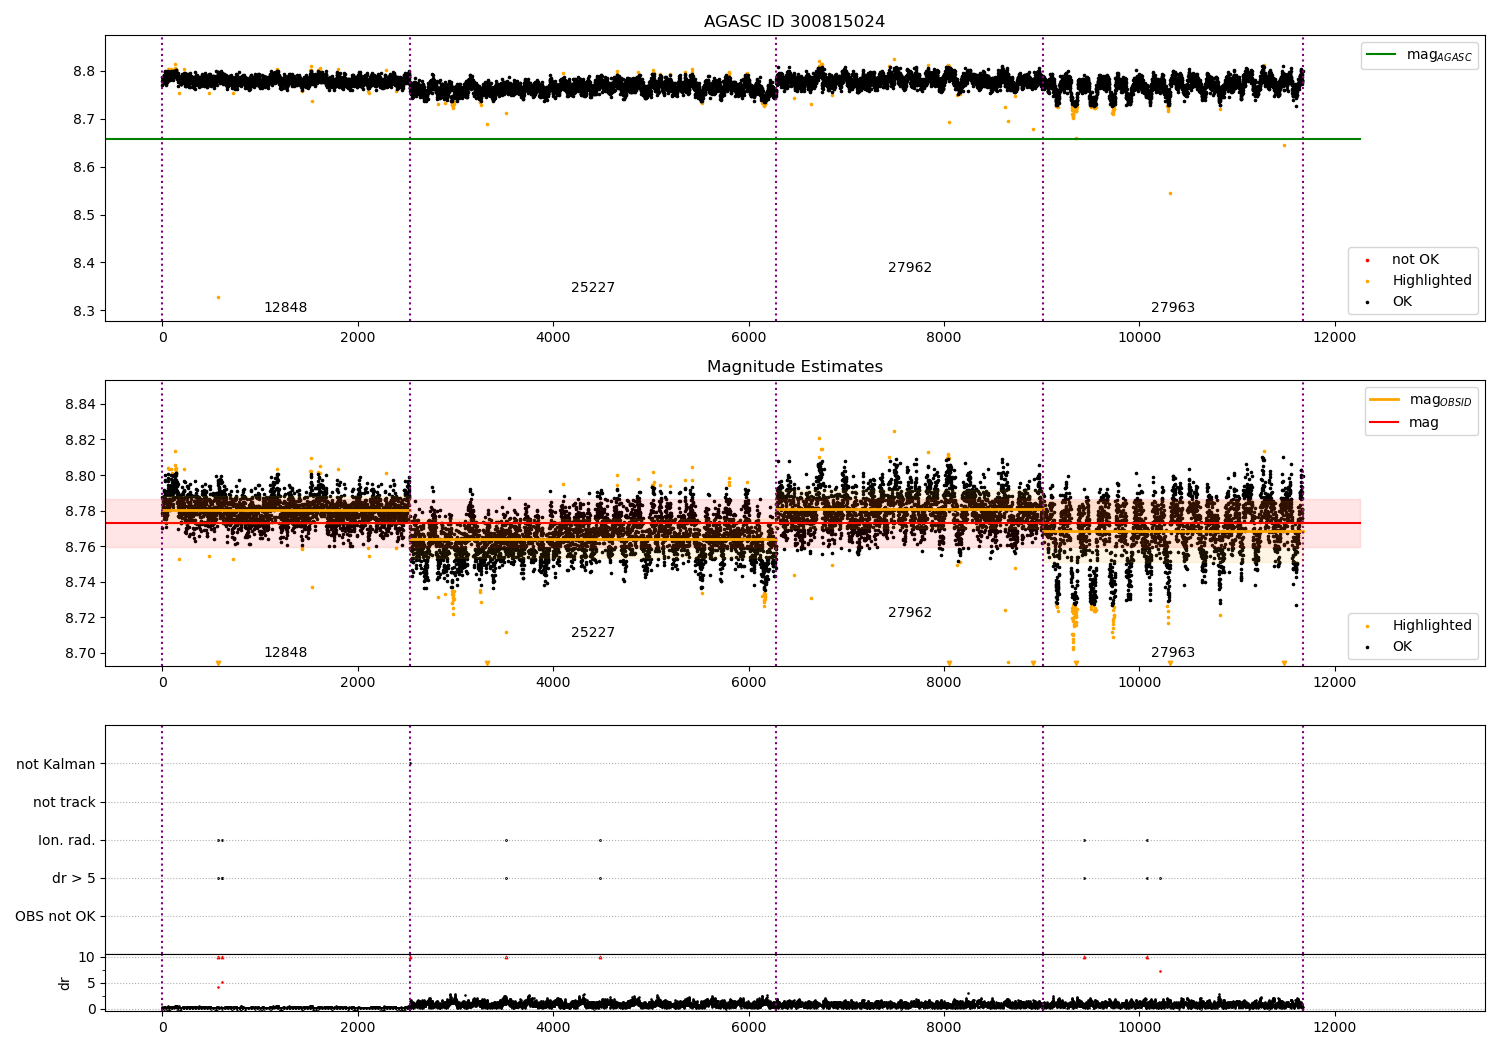
Task: Click 'Highlighted' legend entry in top plot
Action: [x=1432, y=281]
